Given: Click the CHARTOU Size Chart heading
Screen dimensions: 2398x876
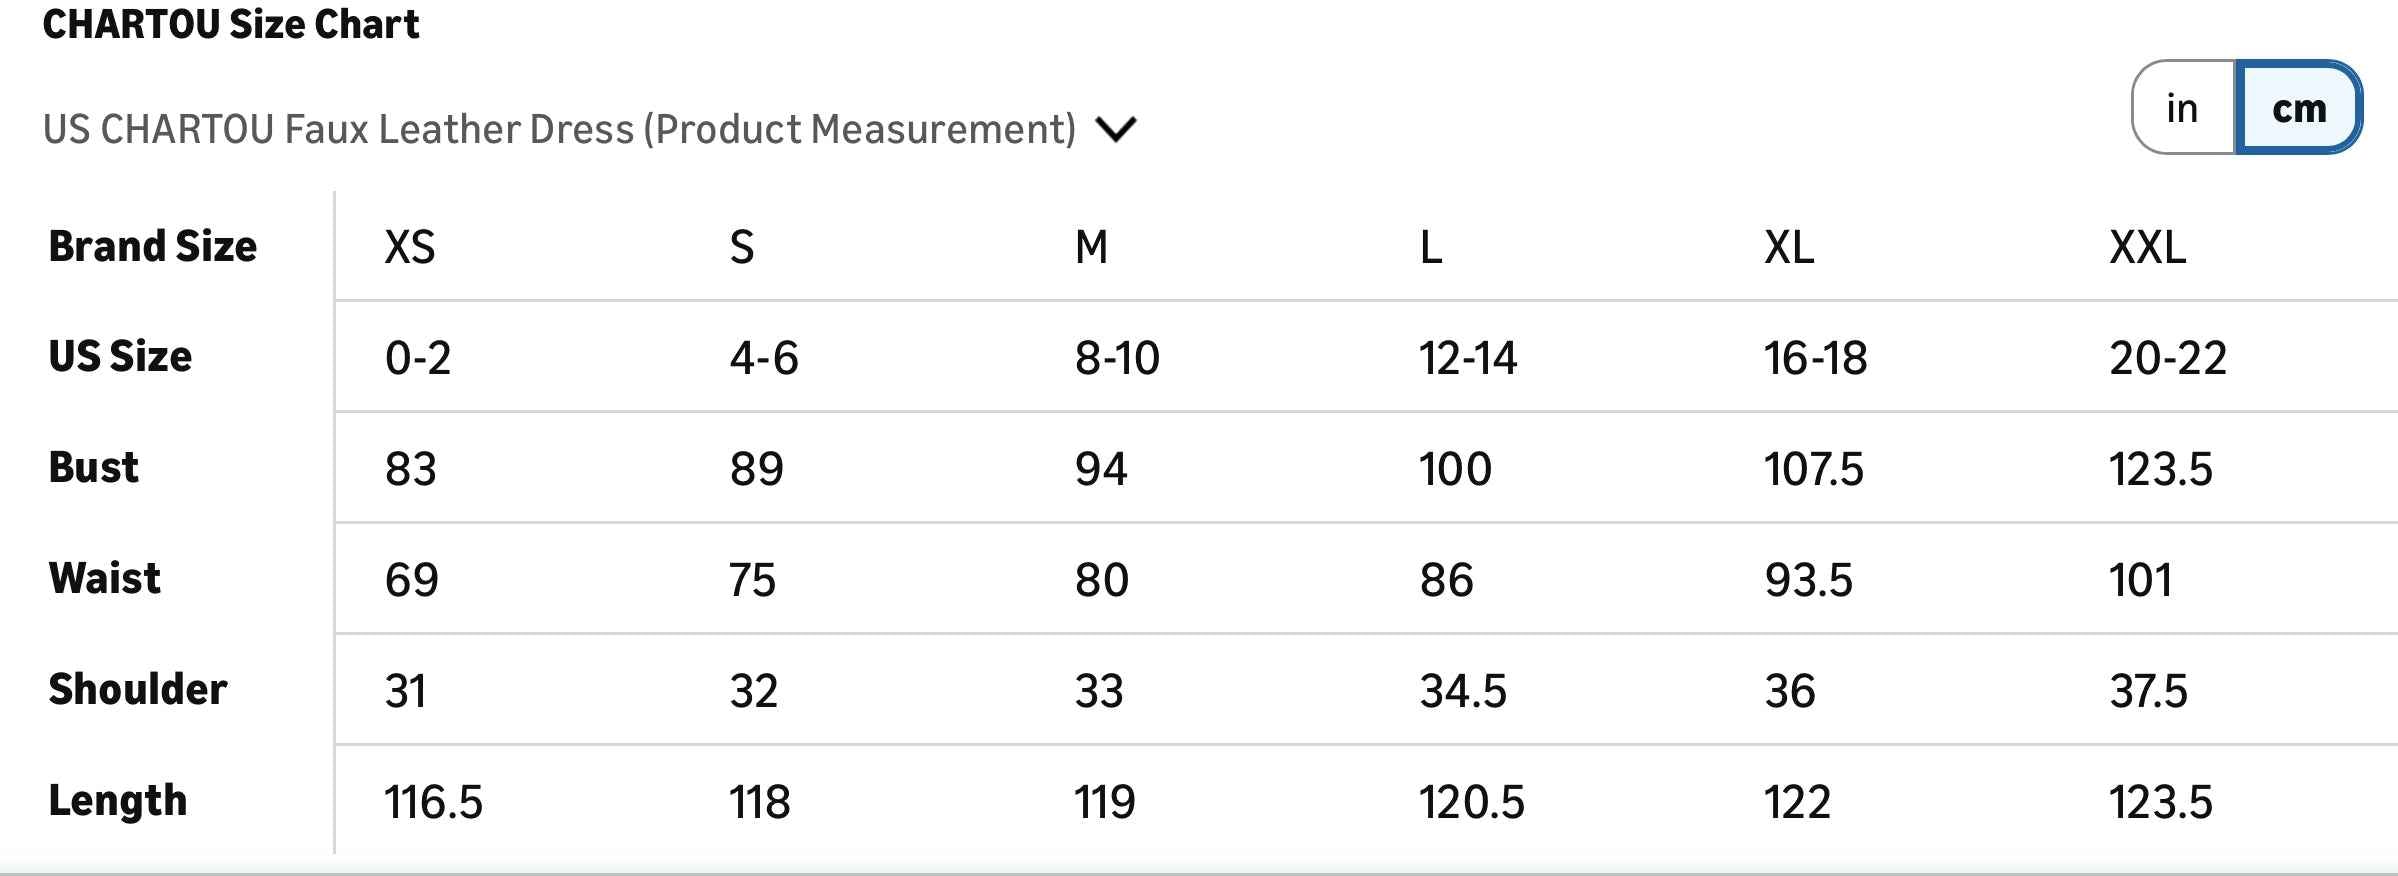Looking at the screenshot, I should [231, 24].
